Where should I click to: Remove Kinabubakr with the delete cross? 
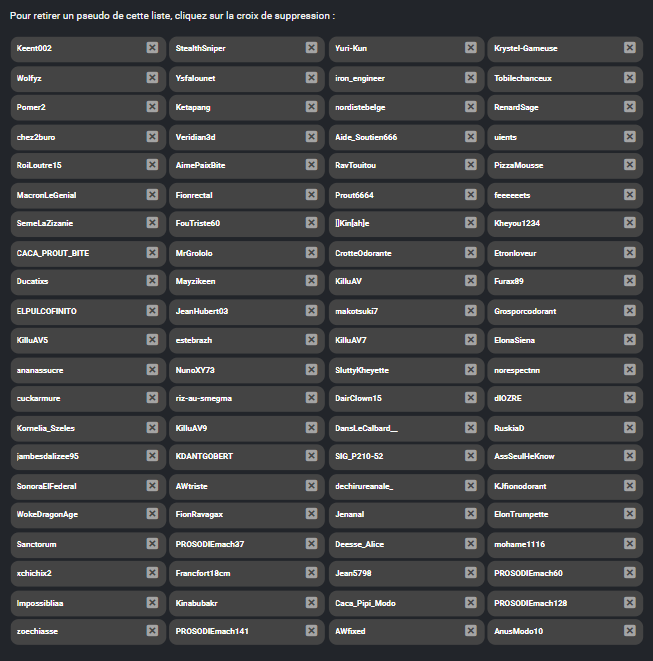point(311,603)
